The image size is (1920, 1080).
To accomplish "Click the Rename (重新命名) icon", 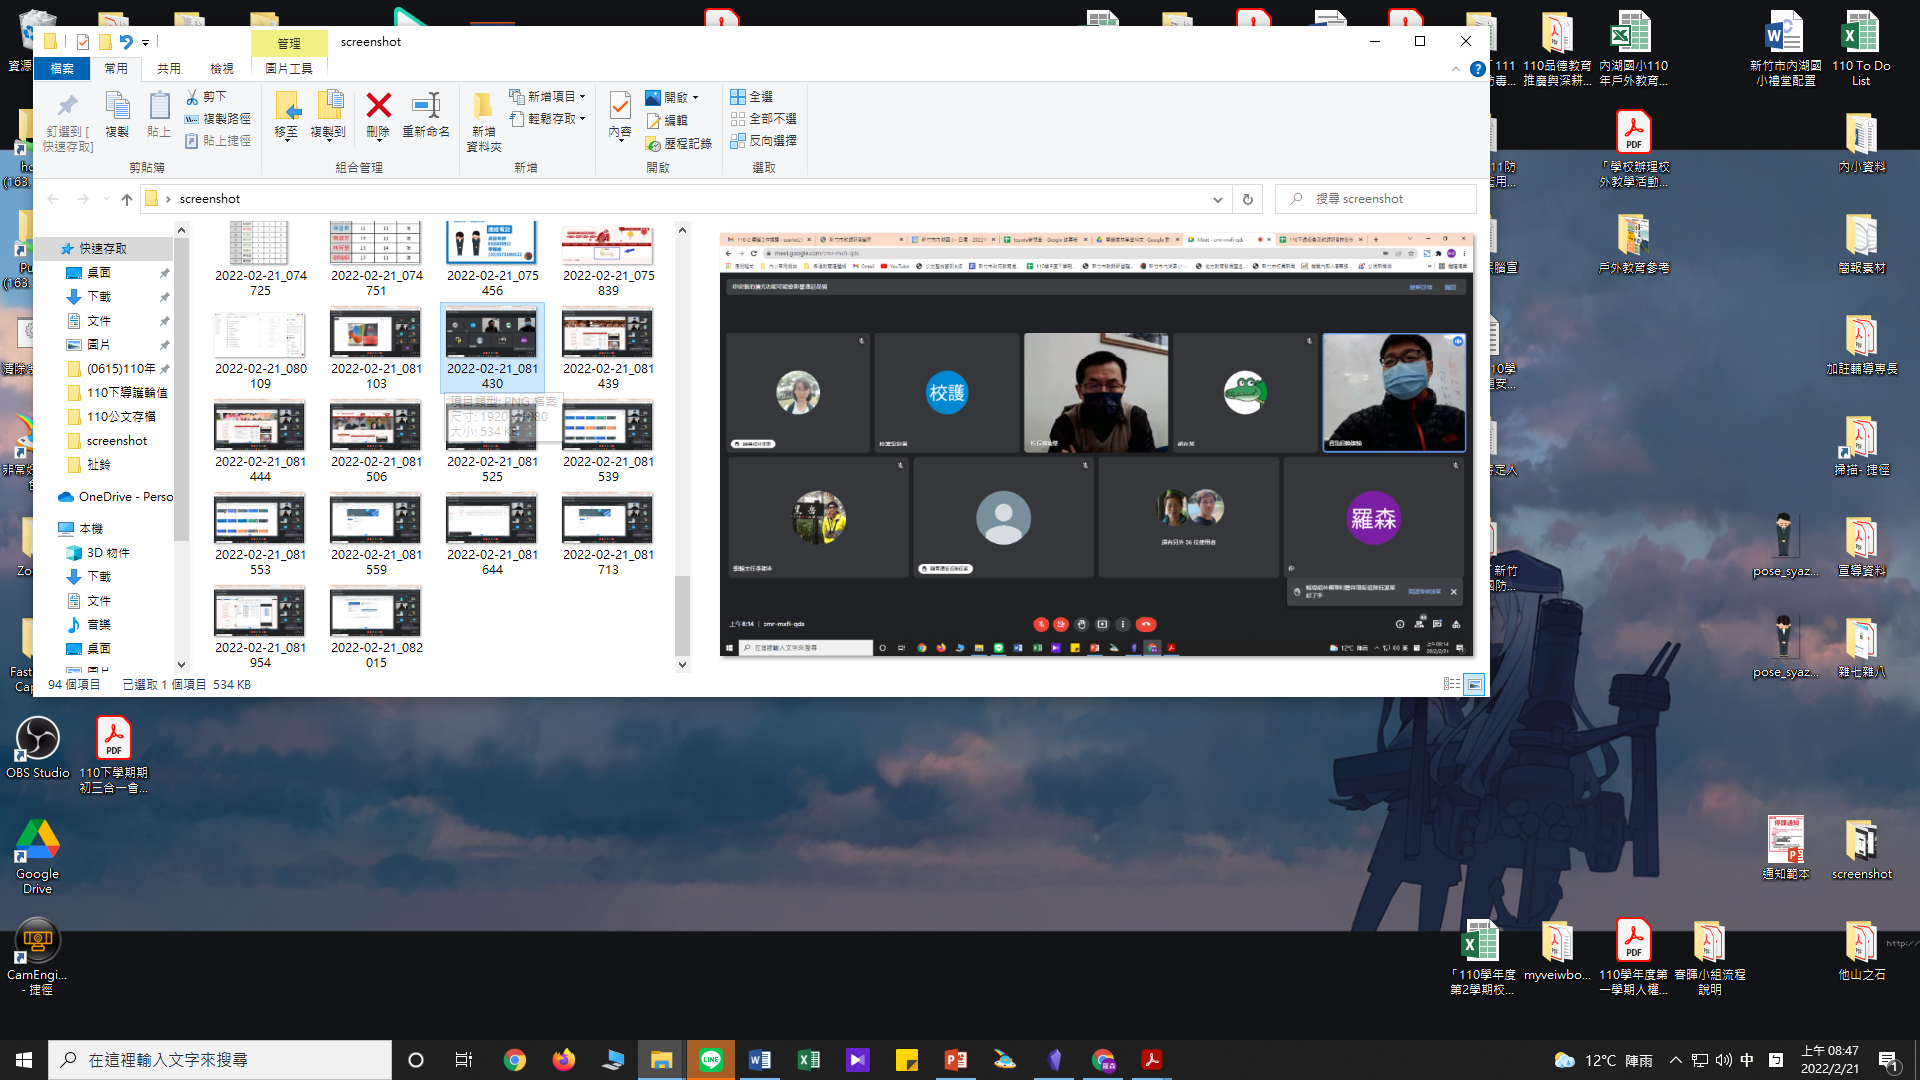I will pos(426,106).
